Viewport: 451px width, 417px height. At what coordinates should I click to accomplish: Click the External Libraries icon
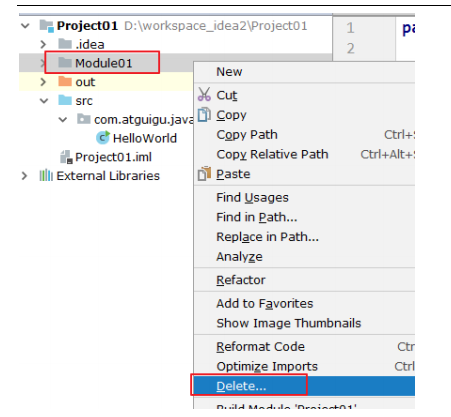coord(46,175)
